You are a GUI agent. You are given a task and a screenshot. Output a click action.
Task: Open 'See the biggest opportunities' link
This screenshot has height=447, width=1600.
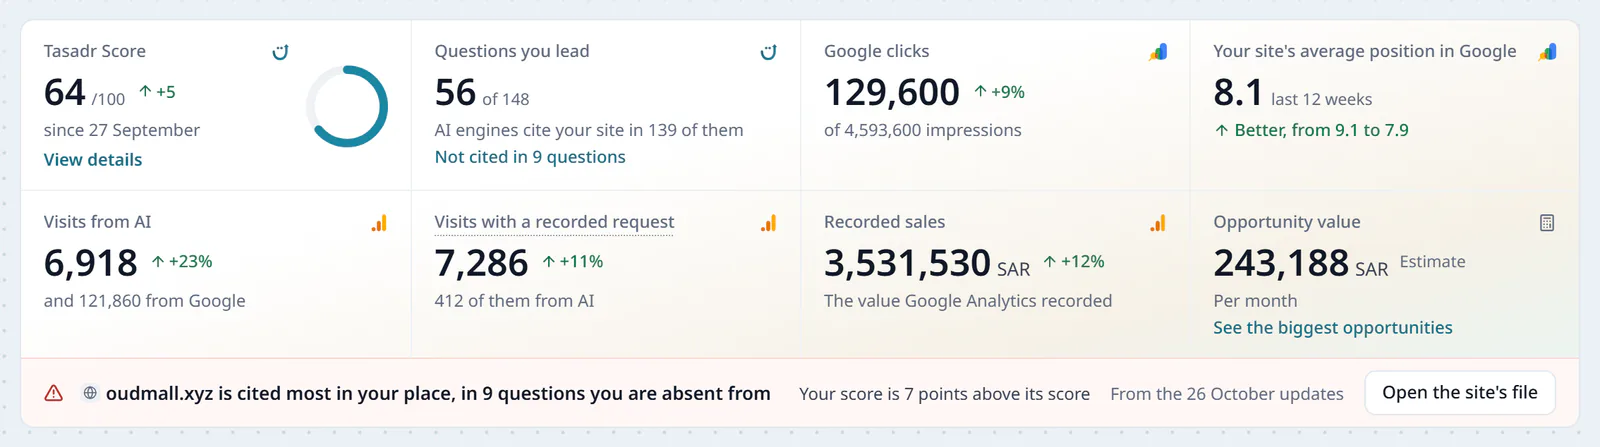1333,328
